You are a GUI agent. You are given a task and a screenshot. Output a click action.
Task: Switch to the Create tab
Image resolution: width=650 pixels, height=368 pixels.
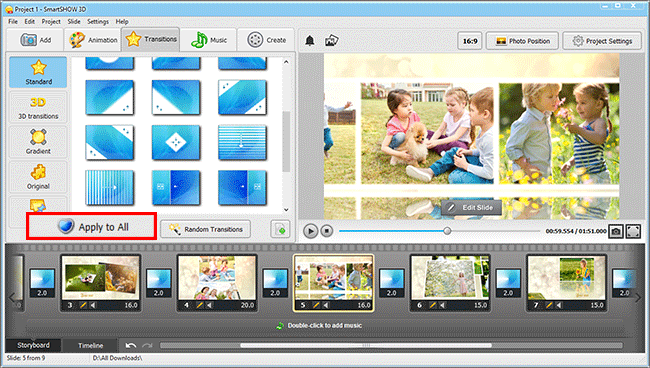266,40
